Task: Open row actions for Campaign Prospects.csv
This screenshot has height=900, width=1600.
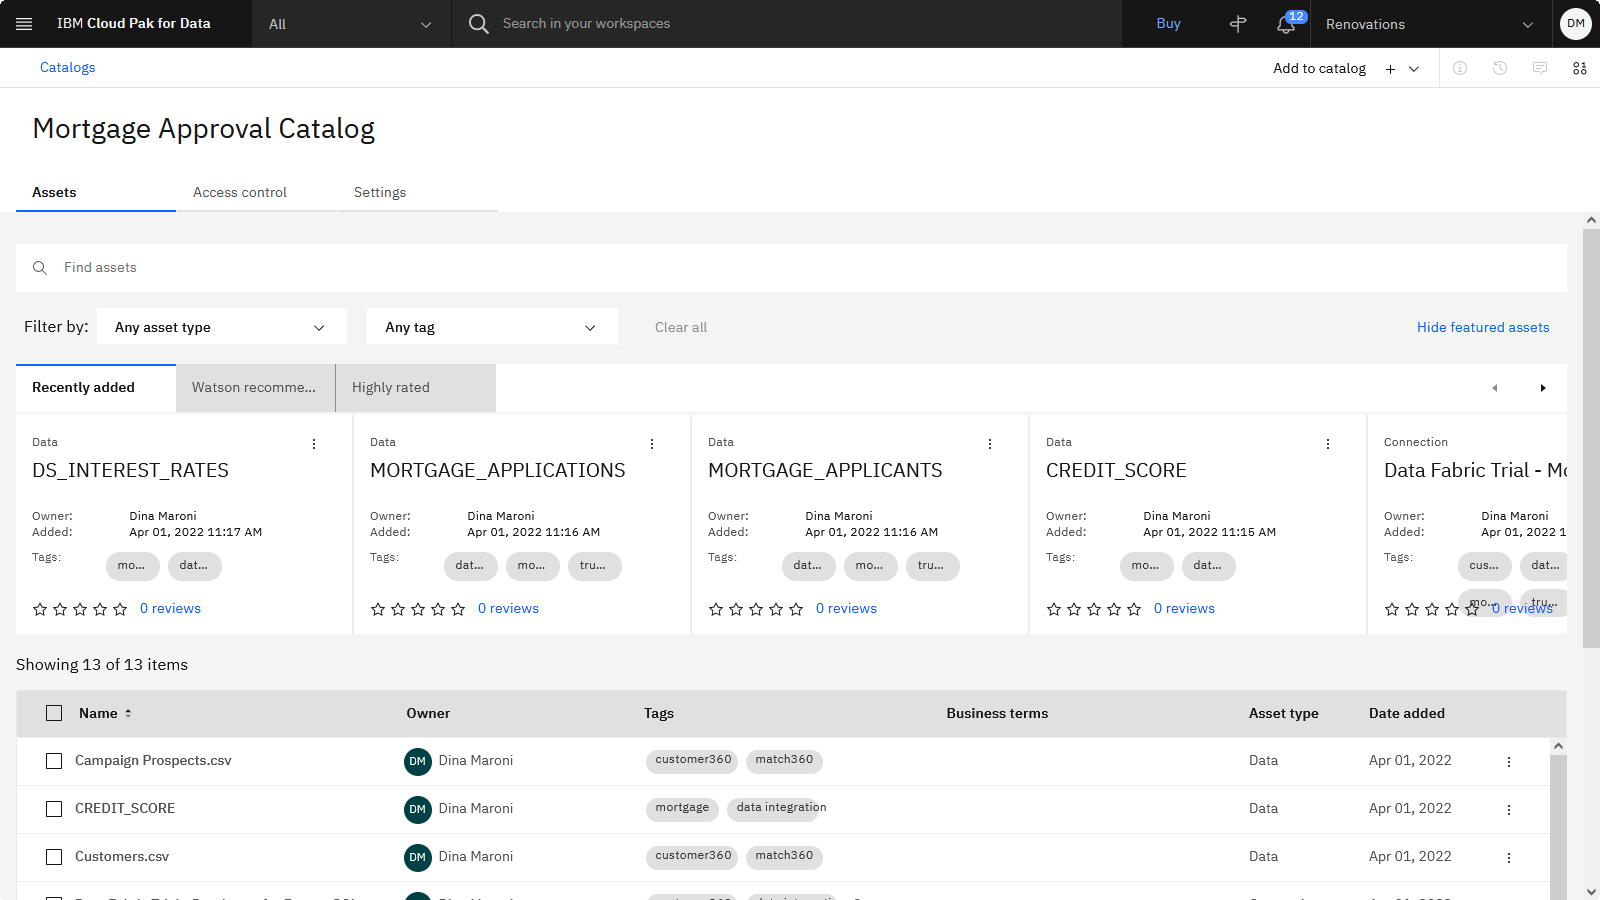Action: click(x=1509, y=762)
